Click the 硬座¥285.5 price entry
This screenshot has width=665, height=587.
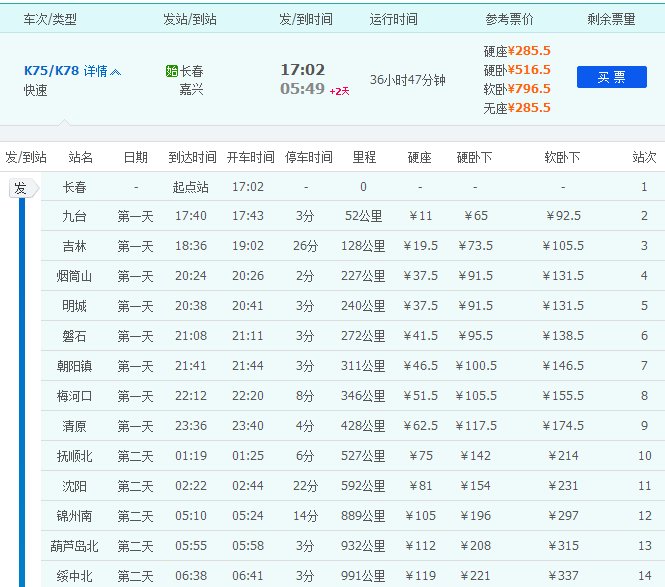tap(517, 51)
